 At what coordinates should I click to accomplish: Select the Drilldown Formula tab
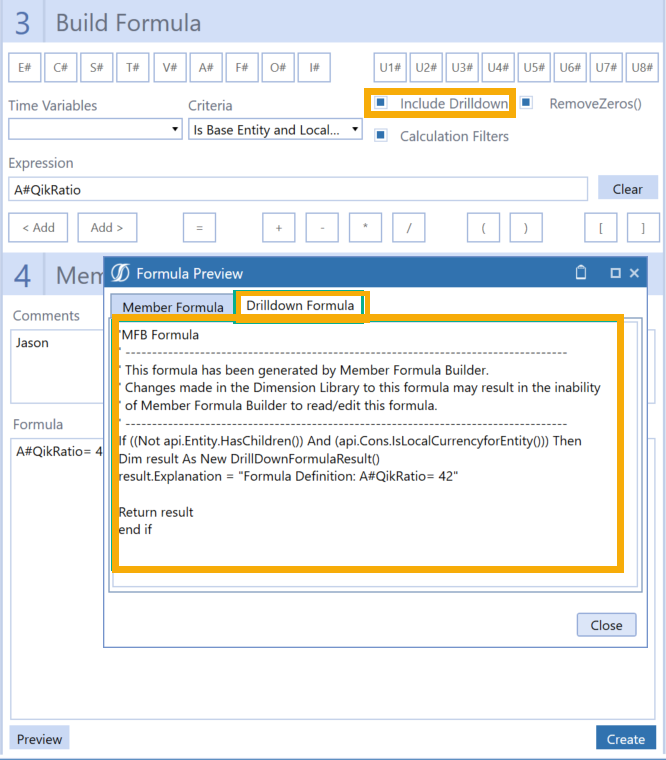[300, 306]
